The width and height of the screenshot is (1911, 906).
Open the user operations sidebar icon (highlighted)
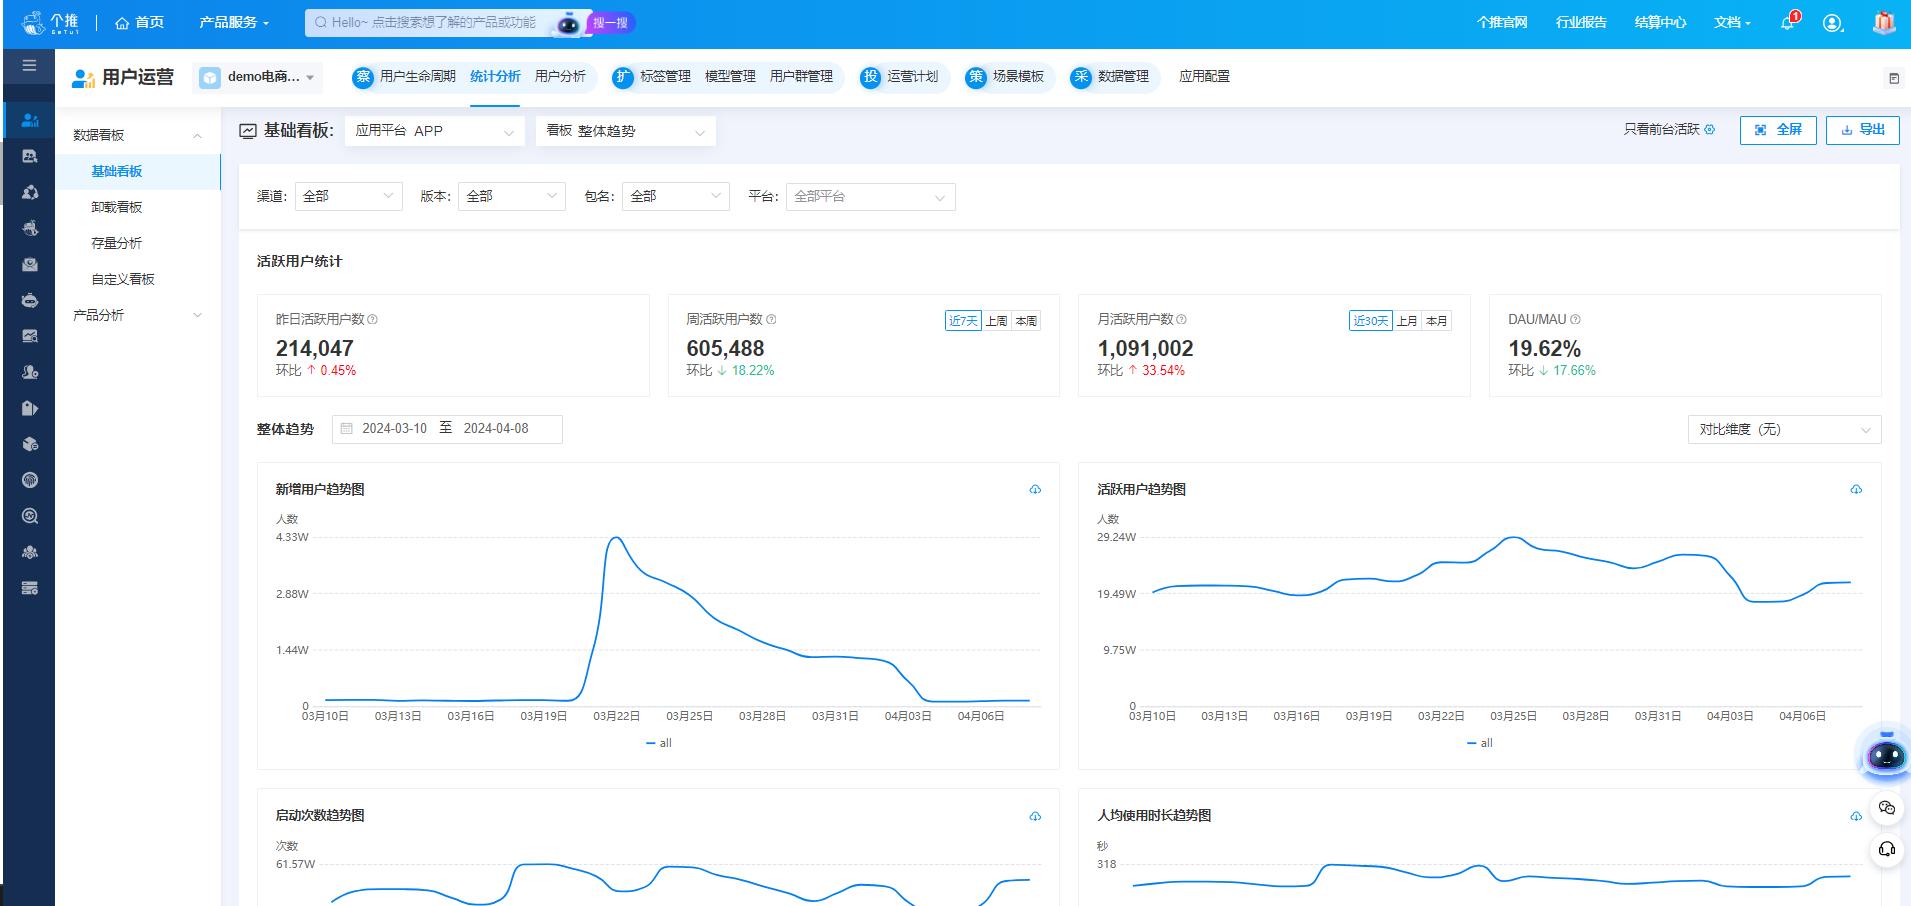[x=30, y=120]
